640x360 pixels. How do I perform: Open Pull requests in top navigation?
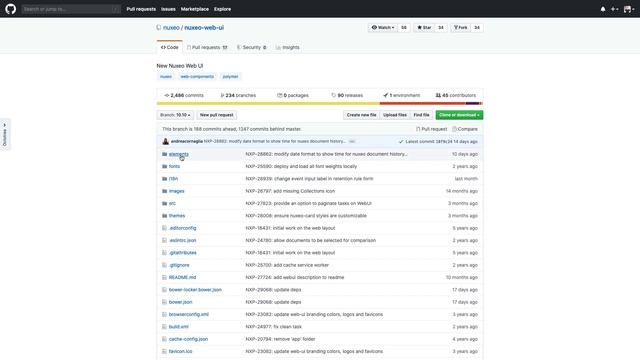[x=141, y=9]
